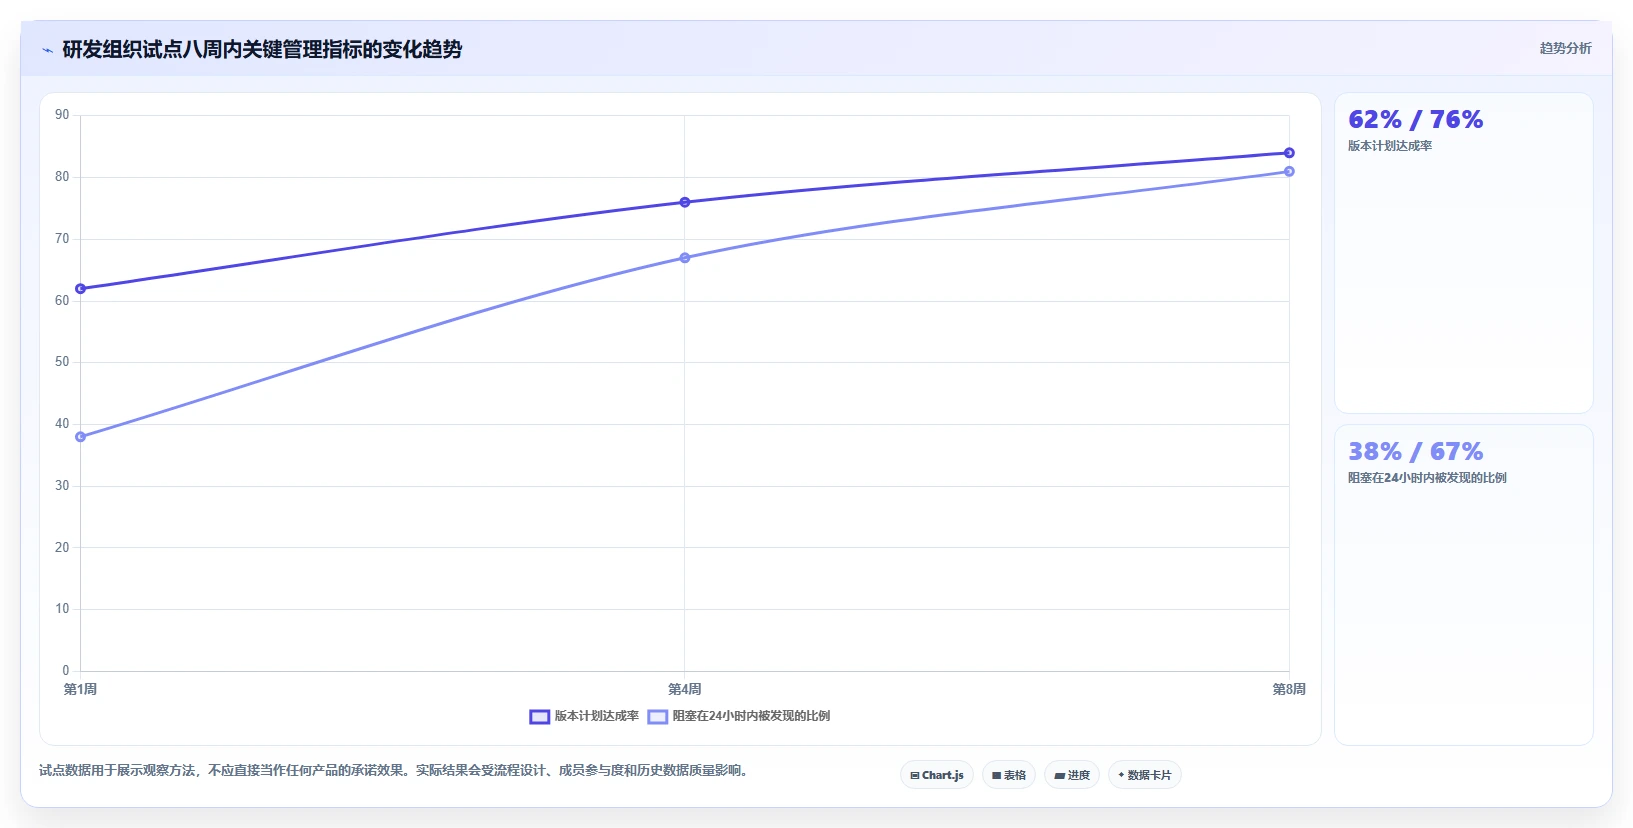1633x828 pixels.
Task: Click the 版本计划达成率 data point at 第8周
Action: click(1289, 153)
